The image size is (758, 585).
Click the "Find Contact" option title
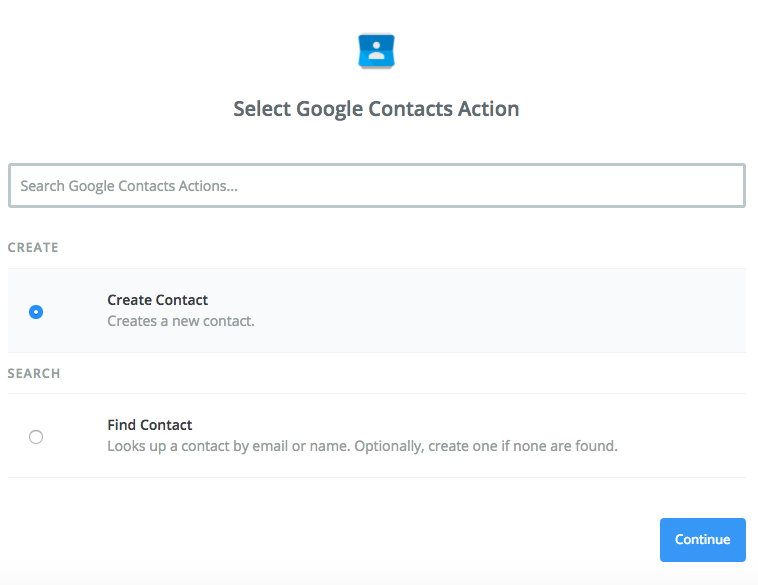(x=149, y=425)
